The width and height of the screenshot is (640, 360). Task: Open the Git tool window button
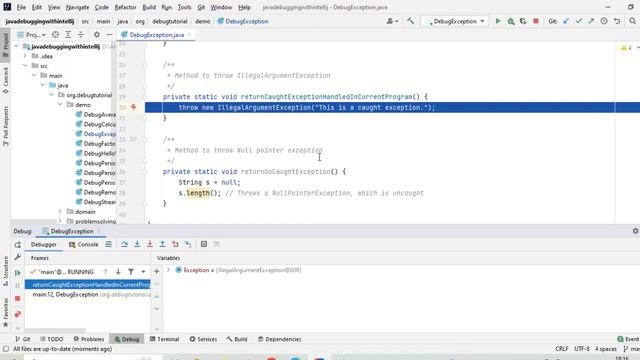23,339
